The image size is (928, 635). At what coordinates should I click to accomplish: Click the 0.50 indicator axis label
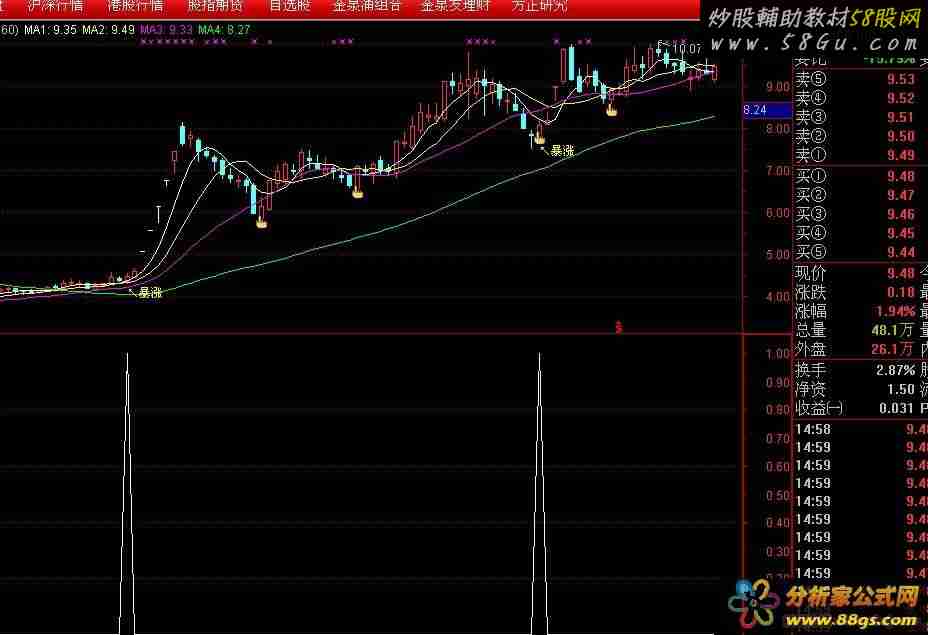(x=778, y=495)
